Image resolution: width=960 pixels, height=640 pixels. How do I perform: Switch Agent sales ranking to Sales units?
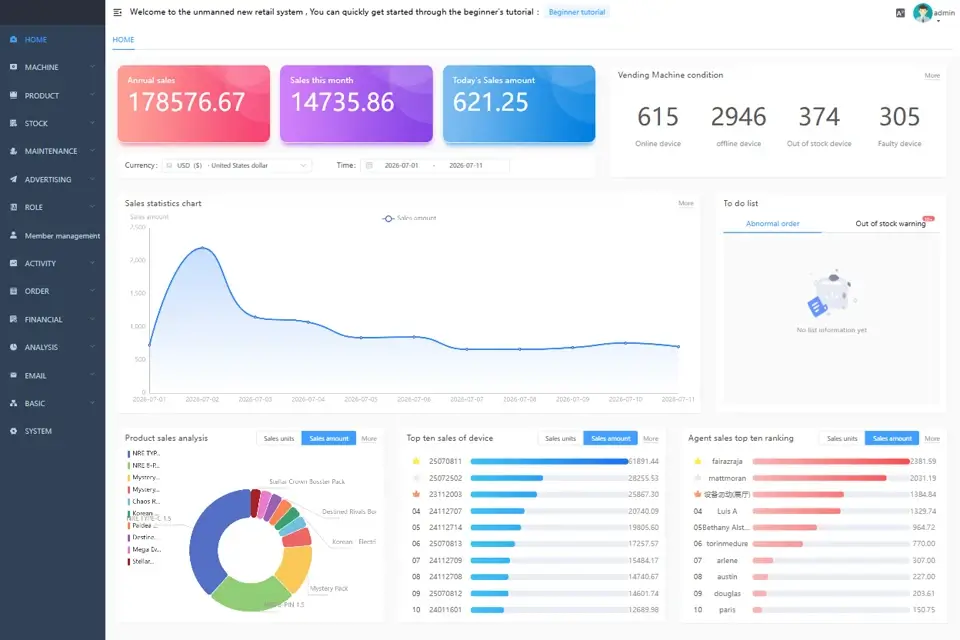(x=842, y=439)
